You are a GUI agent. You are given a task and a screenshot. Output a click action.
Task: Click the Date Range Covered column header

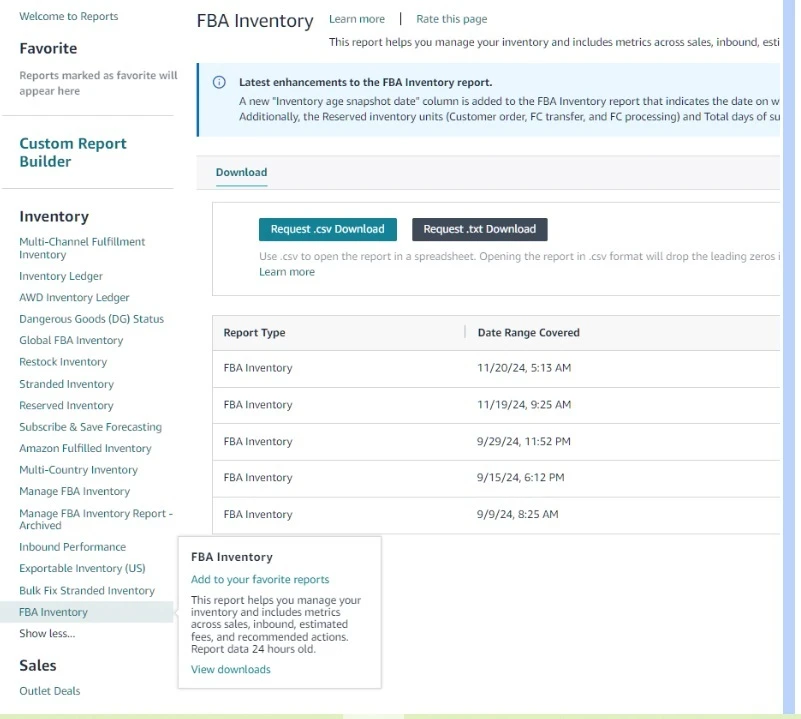click(x=529, y=333)
